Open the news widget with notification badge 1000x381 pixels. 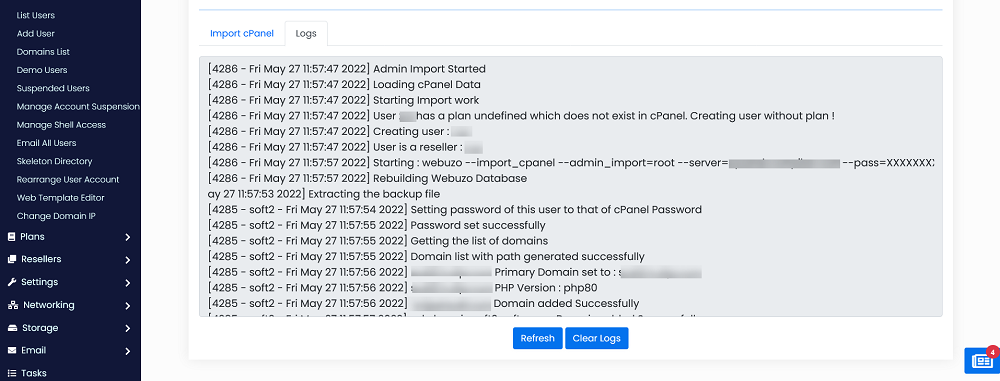[x=981, y=360]
